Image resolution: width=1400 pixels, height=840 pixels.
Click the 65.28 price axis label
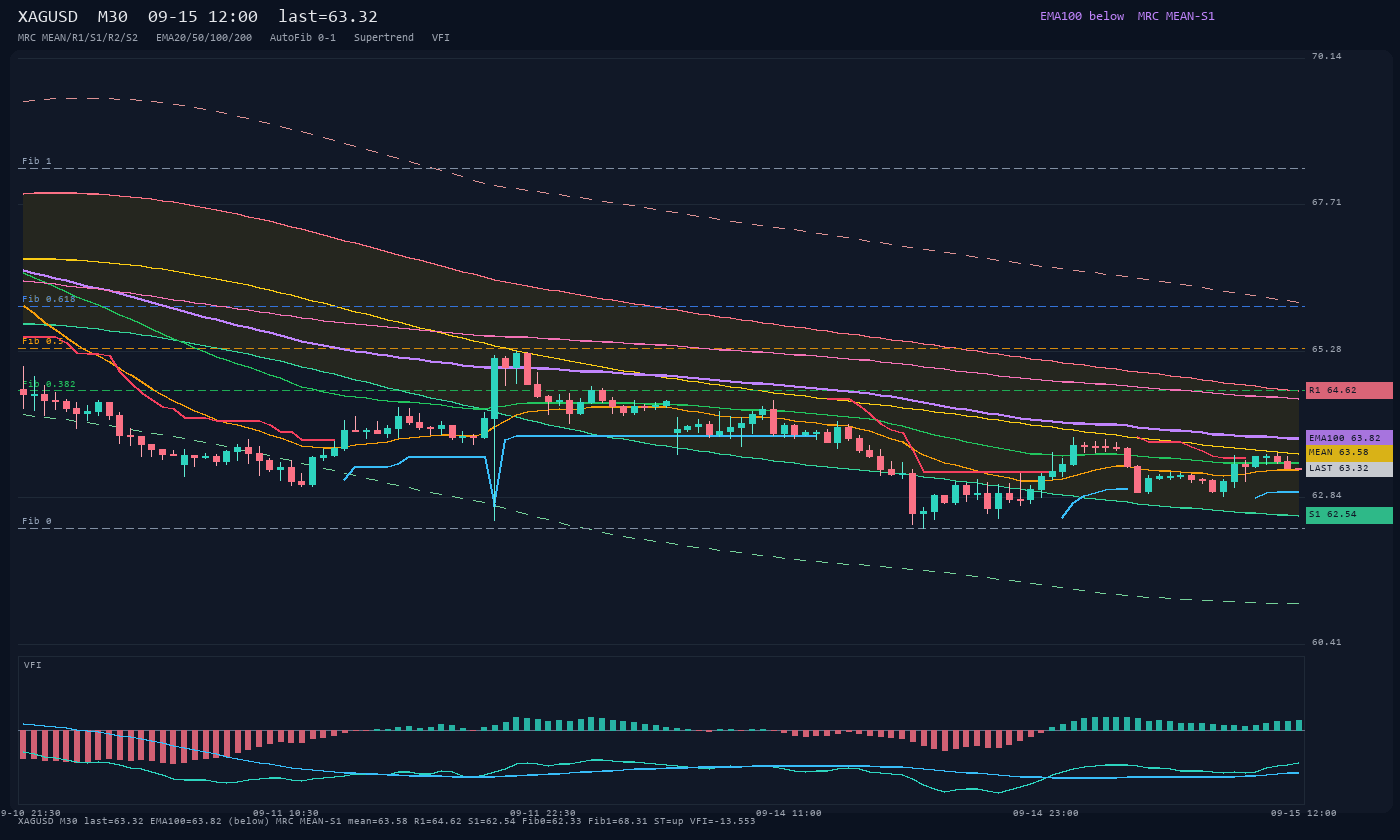[x=1327, y=350]
